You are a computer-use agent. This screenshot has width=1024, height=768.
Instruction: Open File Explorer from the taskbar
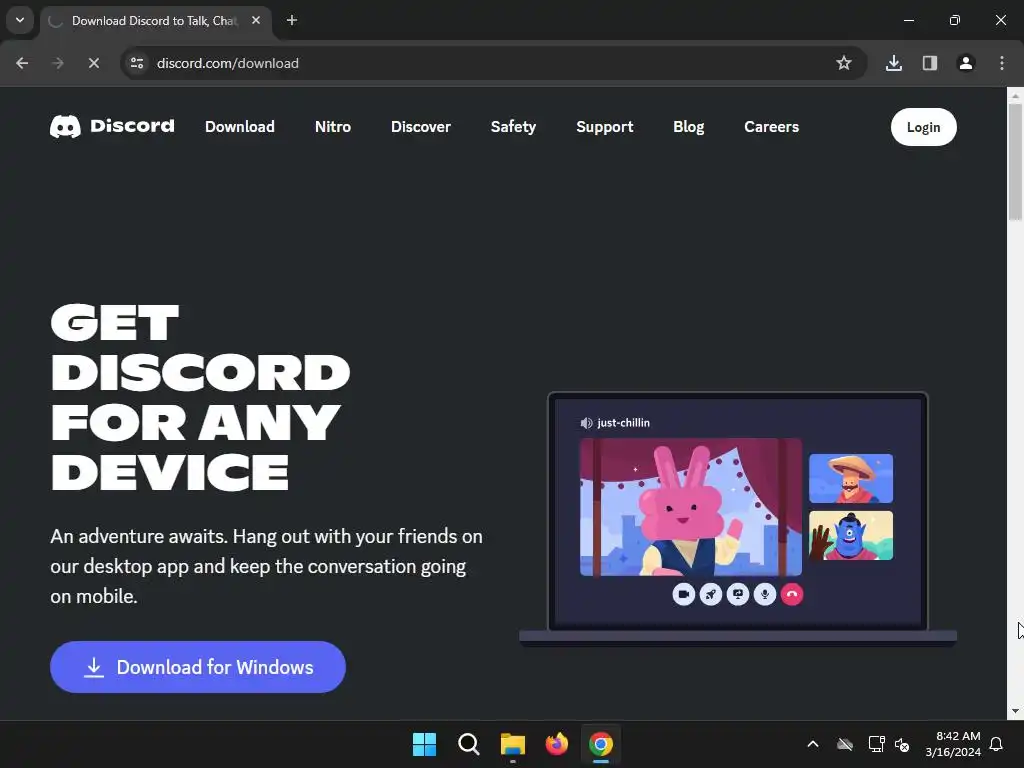513,744
